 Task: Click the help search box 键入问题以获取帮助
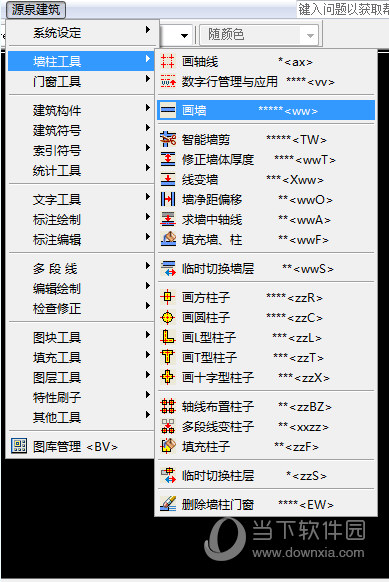[343, 9]
